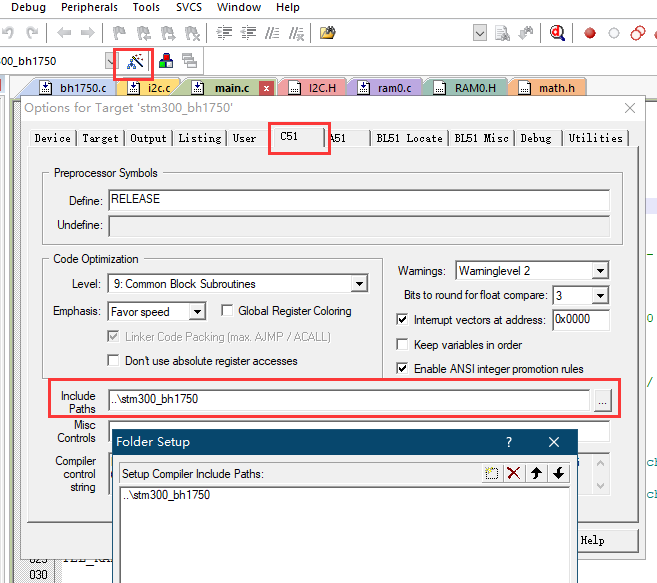Delete include path with red X icon
The image size is (657, 583).
pyautogui.click(x=513, y=474)
